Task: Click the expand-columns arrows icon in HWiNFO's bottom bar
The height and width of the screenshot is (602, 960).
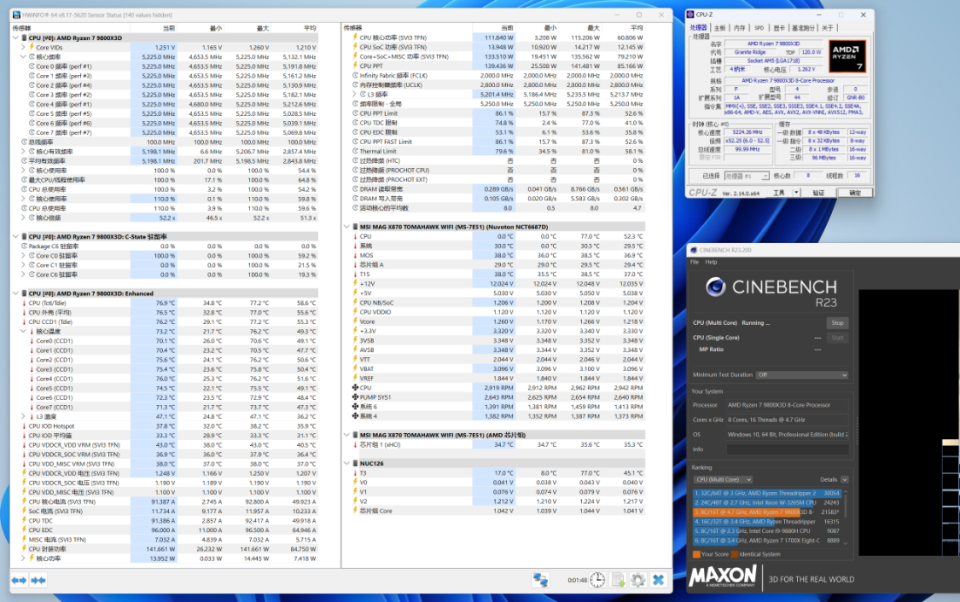Action: point(19,580)
